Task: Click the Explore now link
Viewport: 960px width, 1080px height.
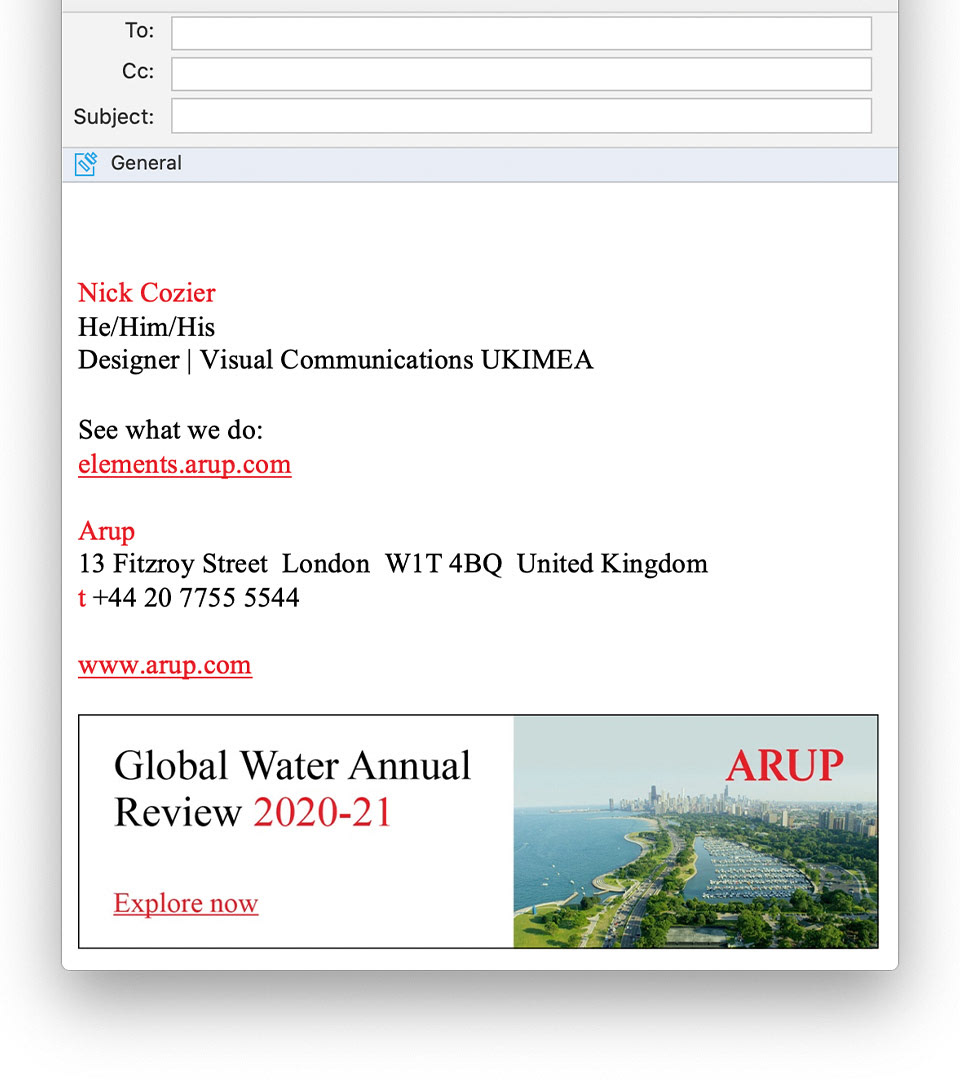Action: point(186,902)
